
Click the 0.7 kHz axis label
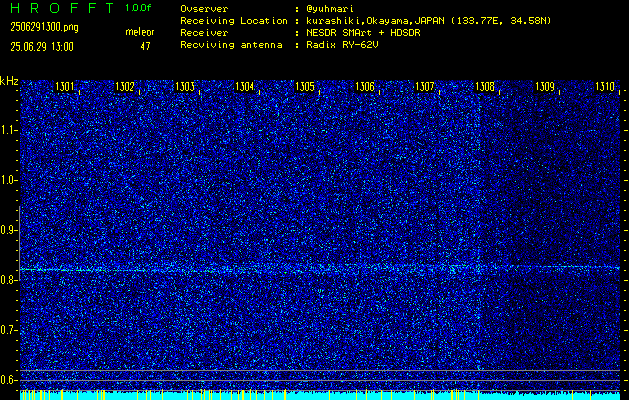pyautogui.click(x=8, y=330)
